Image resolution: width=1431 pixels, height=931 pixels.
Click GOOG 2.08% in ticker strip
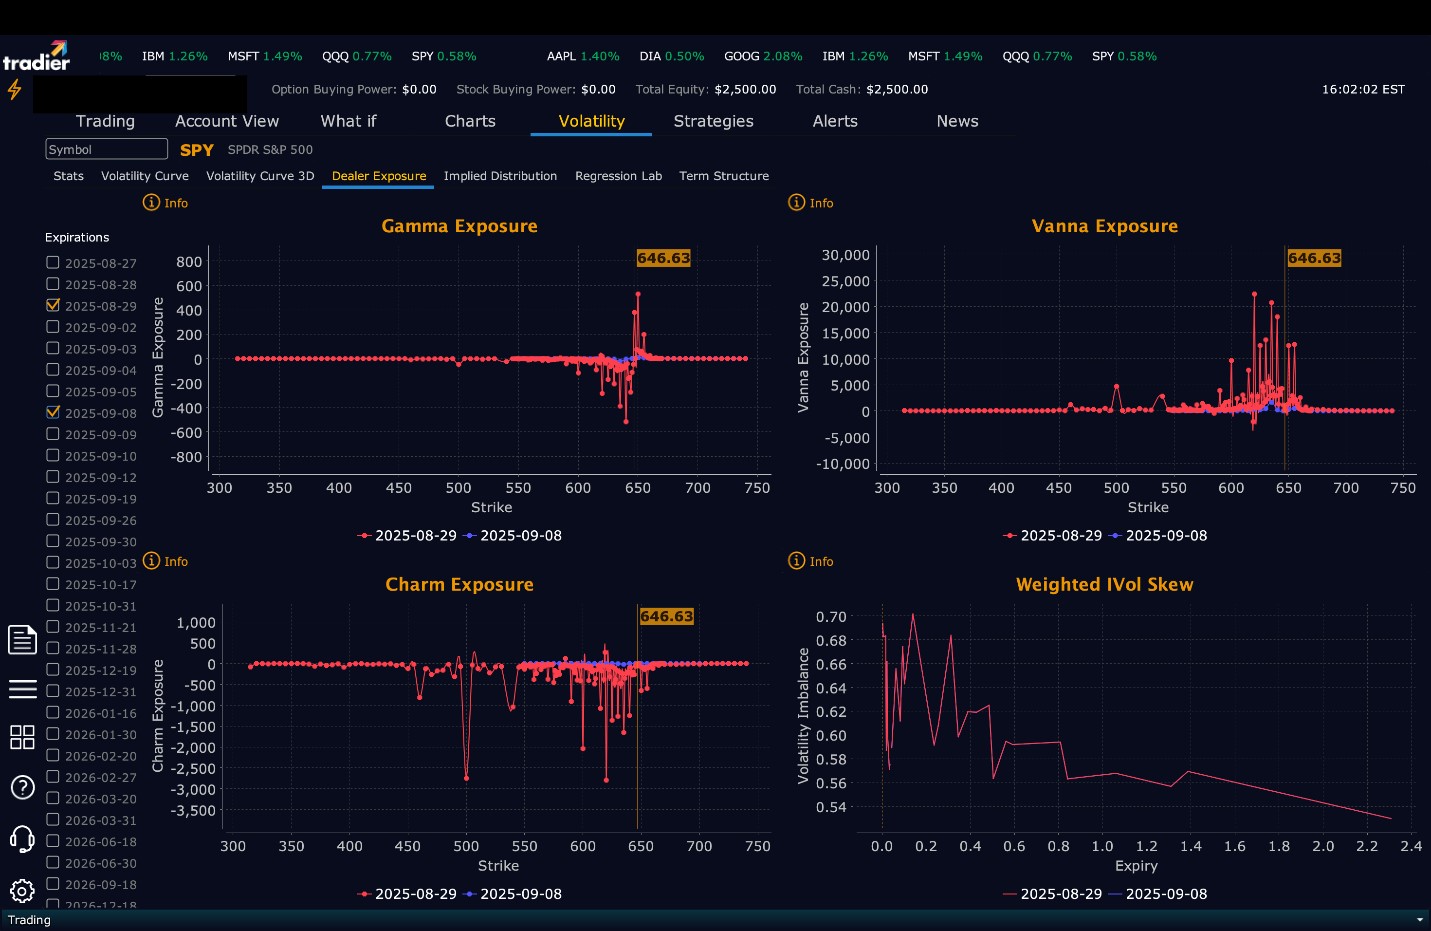point(763,57)
